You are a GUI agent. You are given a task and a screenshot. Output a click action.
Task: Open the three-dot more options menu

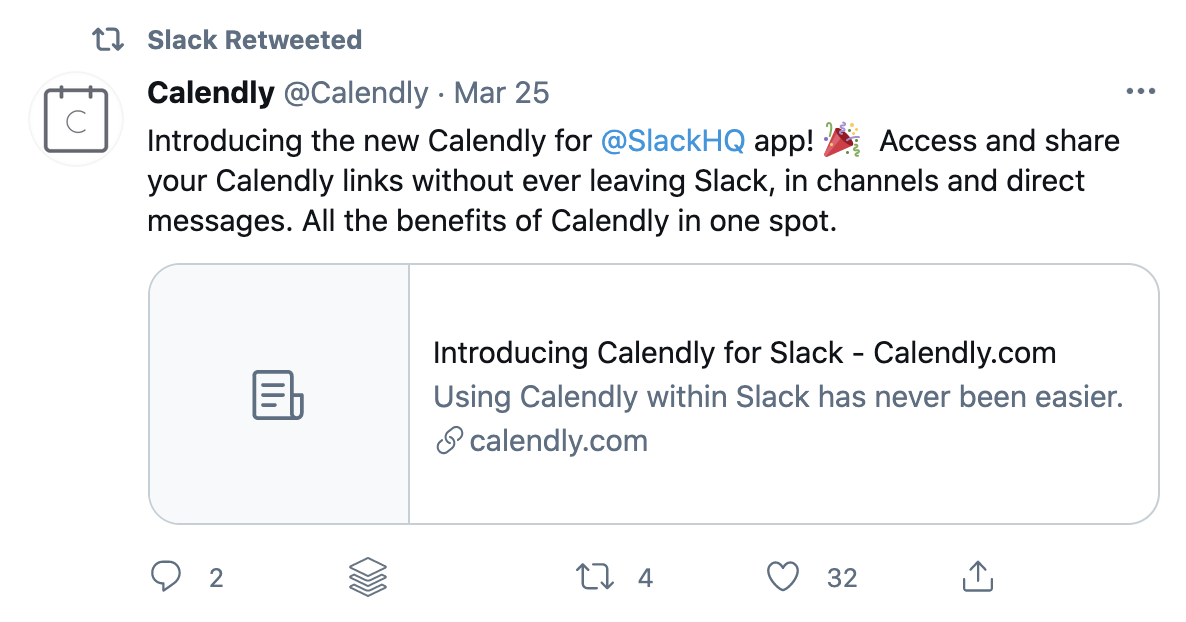click(x=1140, y=92)
